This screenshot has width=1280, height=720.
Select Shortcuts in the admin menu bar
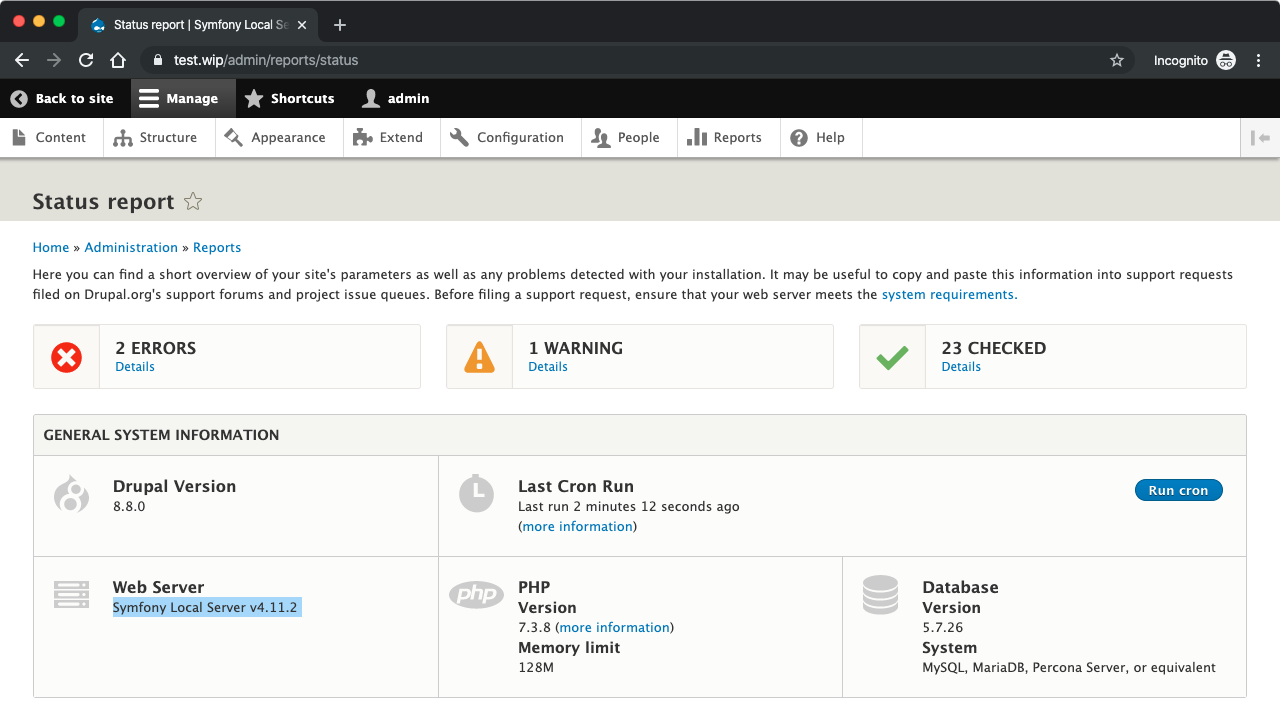[290, 98]
